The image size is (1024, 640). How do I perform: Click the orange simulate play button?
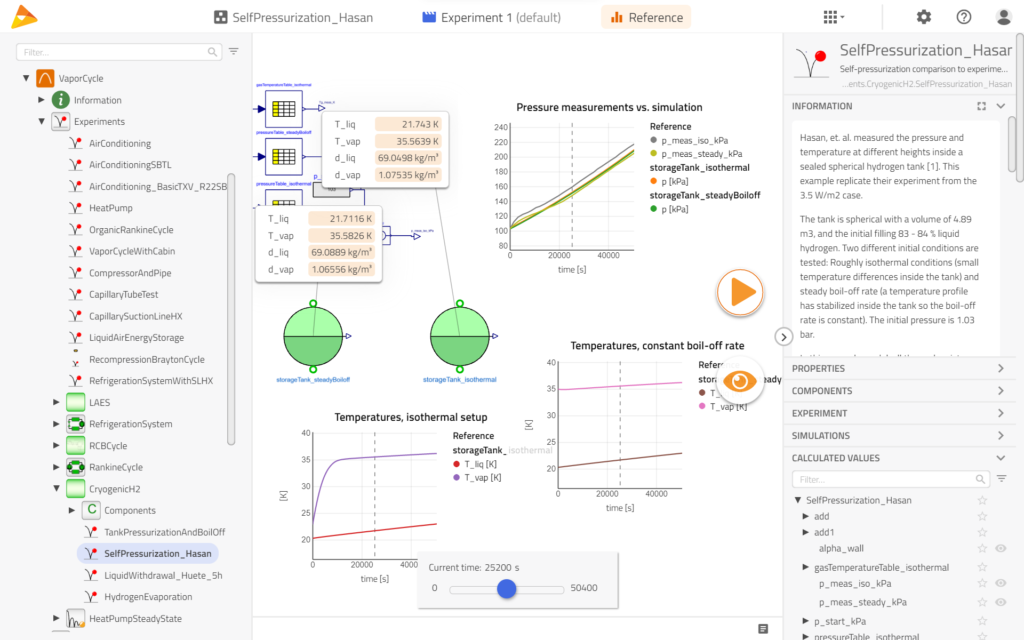coord(740,292)
